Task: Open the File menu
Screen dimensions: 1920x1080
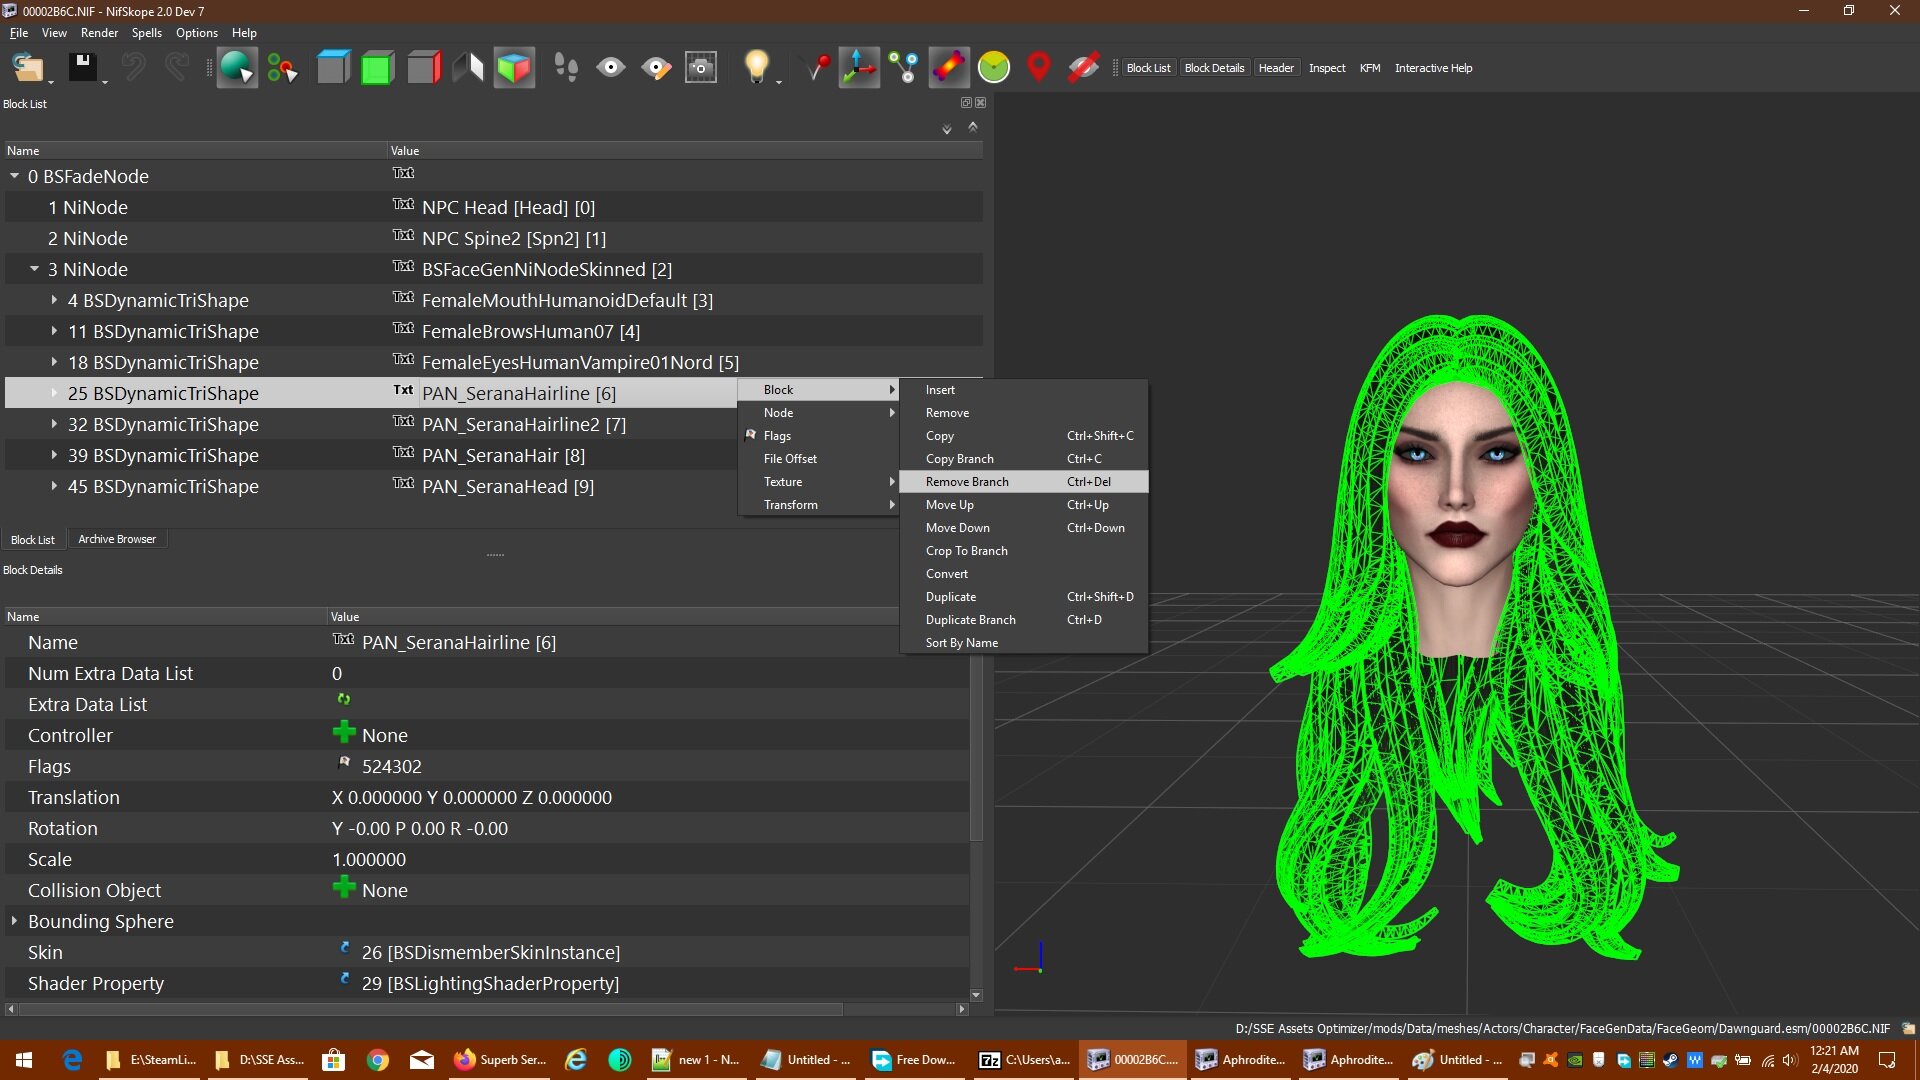Action: [19, 33]
